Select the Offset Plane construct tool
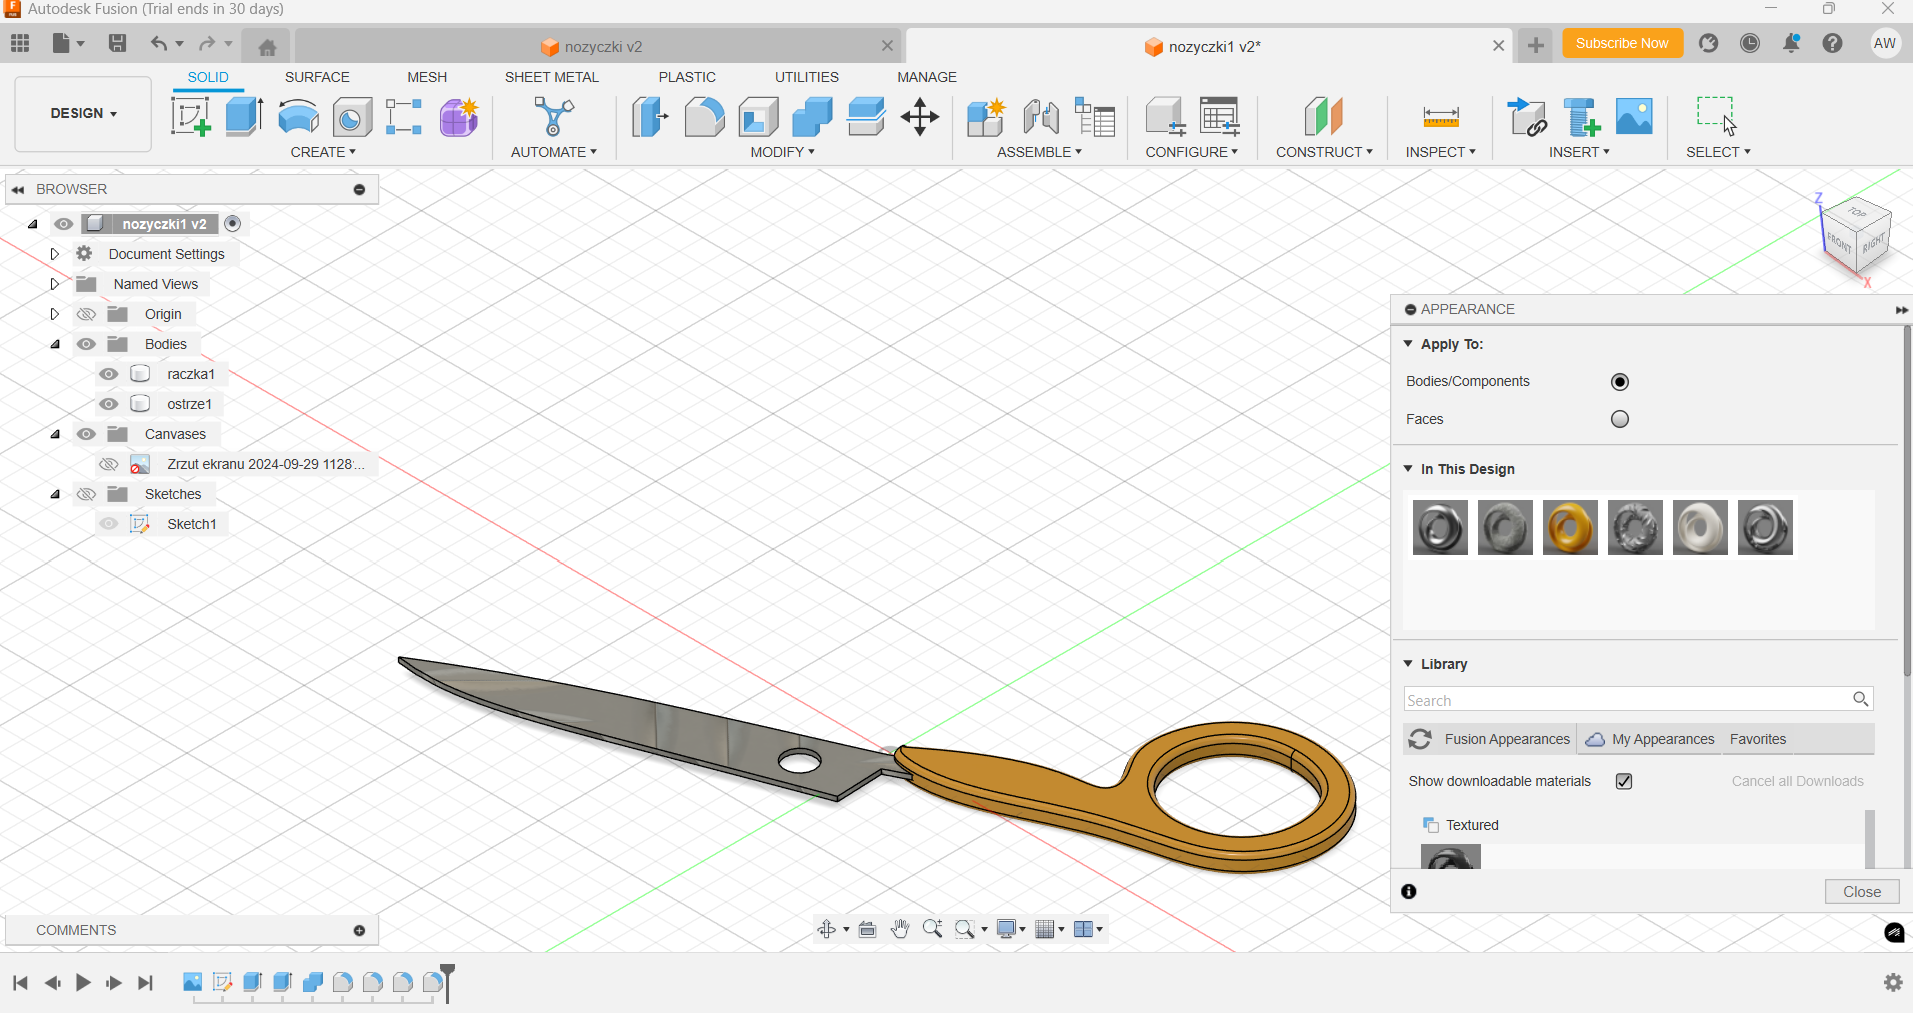The height and width of the screenshot is (1013, 1913). click(1323, 117)
